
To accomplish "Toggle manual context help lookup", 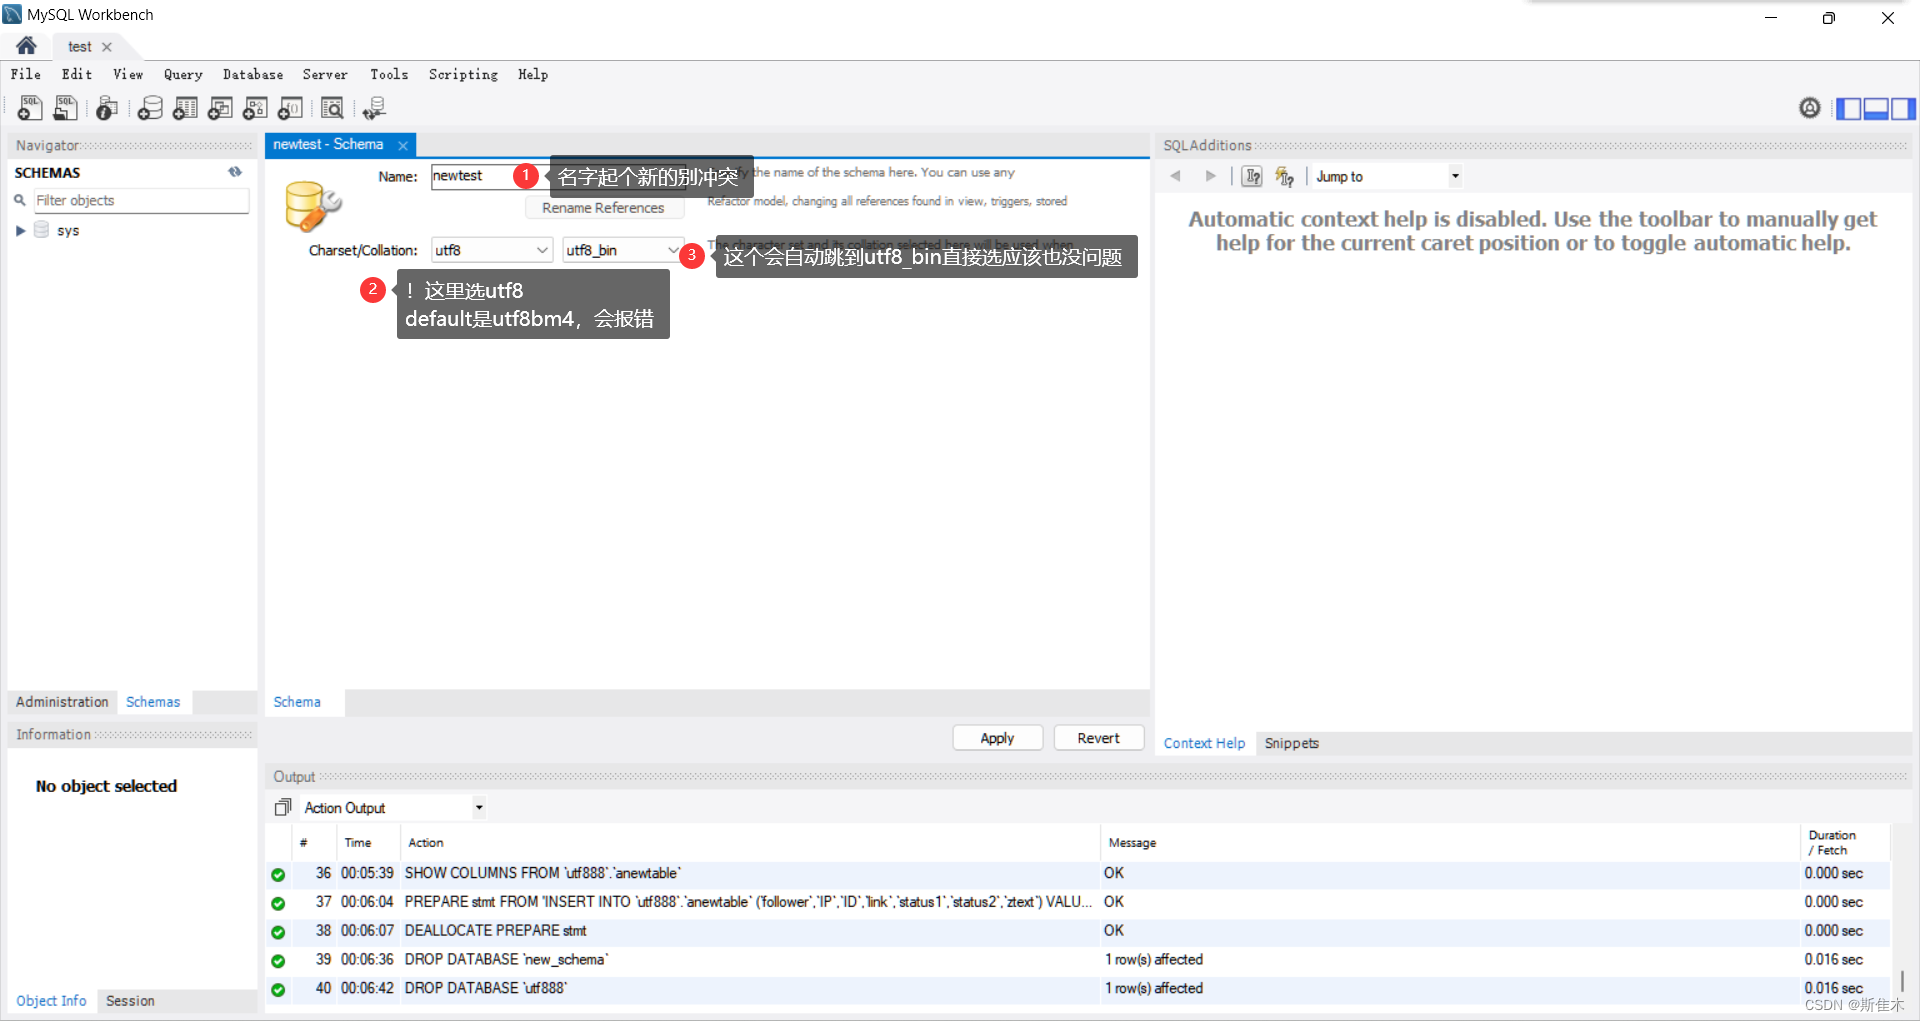I will pyautogui.click(x=1251, y=175).
